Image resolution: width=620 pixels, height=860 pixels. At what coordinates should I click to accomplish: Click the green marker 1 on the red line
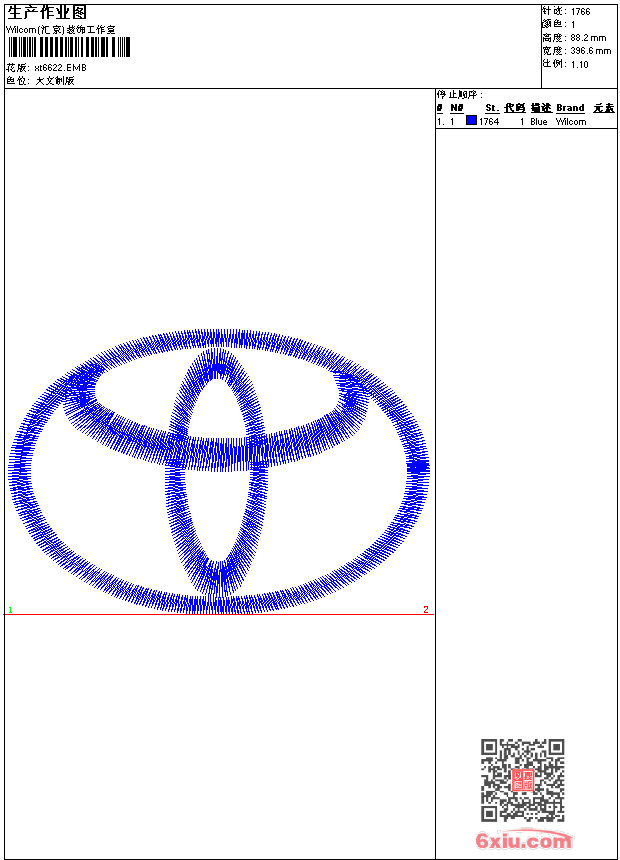point(10,609)
